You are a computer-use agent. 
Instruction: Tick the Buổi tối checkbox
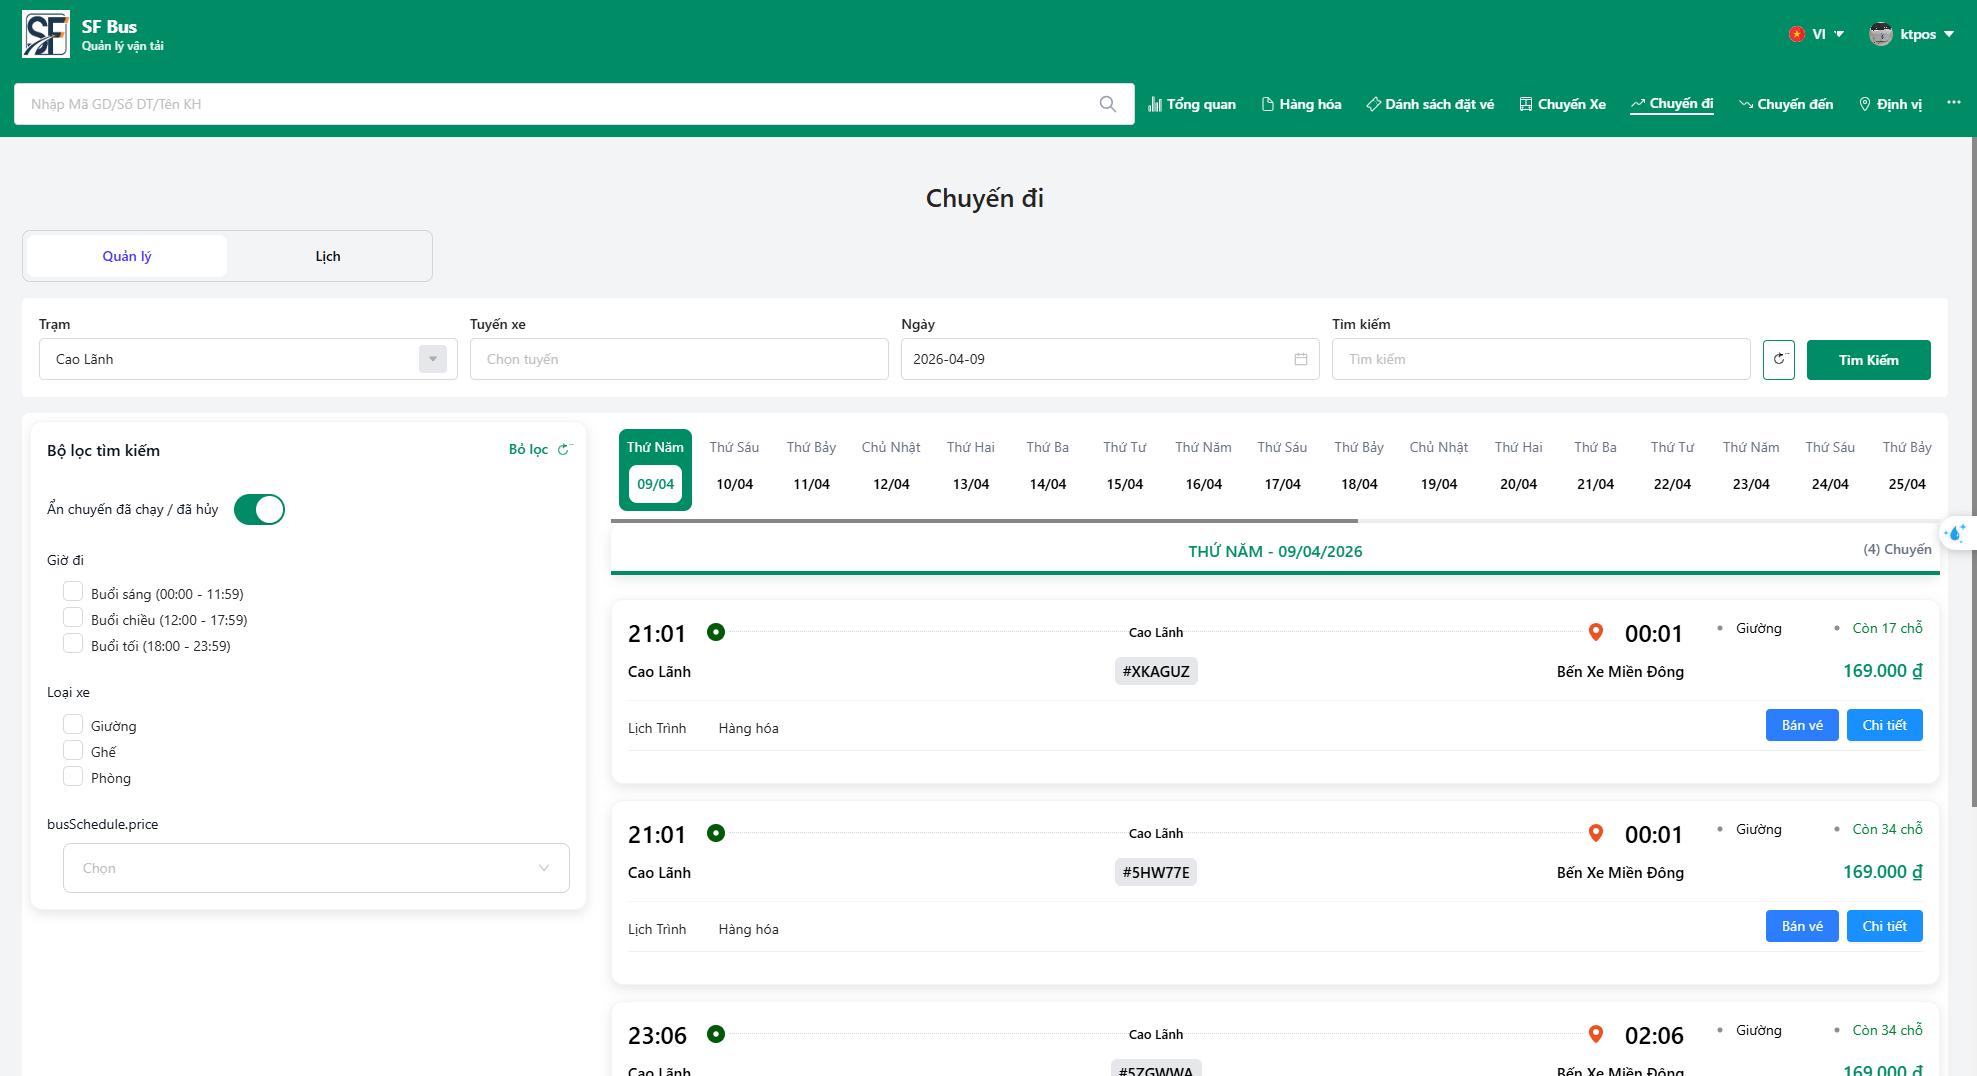tap(73, 644)
